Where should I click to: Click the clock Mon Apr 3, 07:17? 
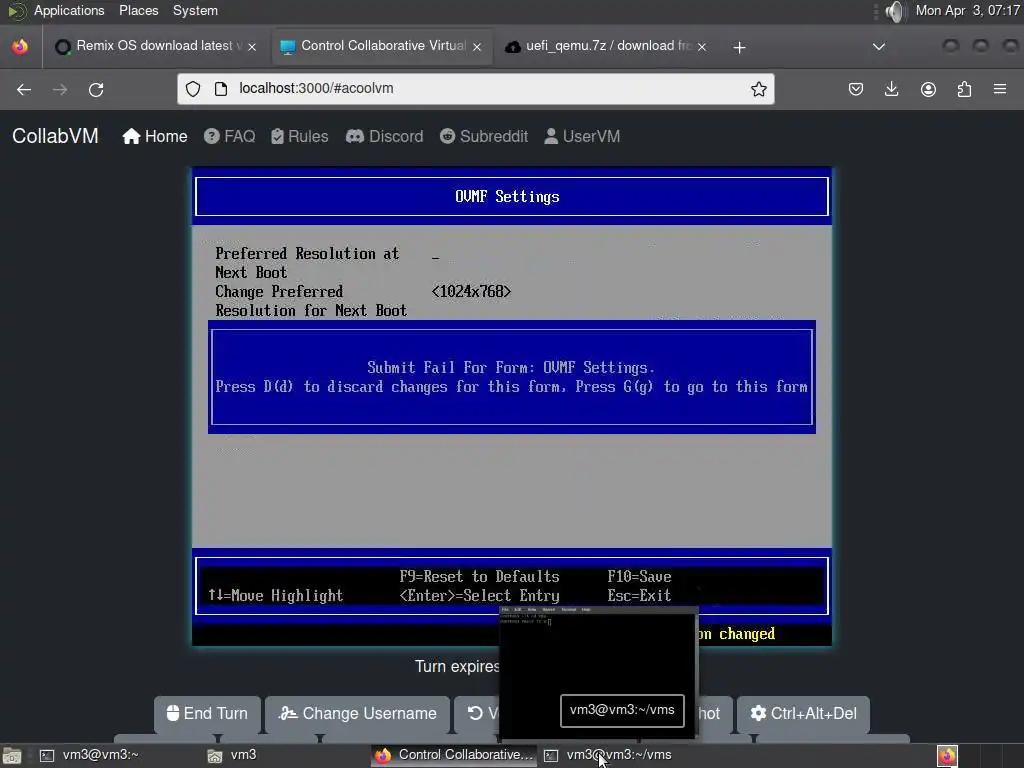(967, 10)
